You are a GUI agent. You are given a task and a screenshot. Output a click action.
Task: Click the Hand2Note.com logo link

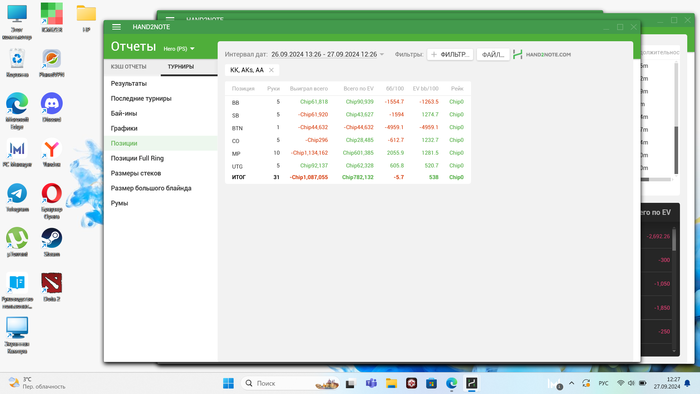click(542, 54)
